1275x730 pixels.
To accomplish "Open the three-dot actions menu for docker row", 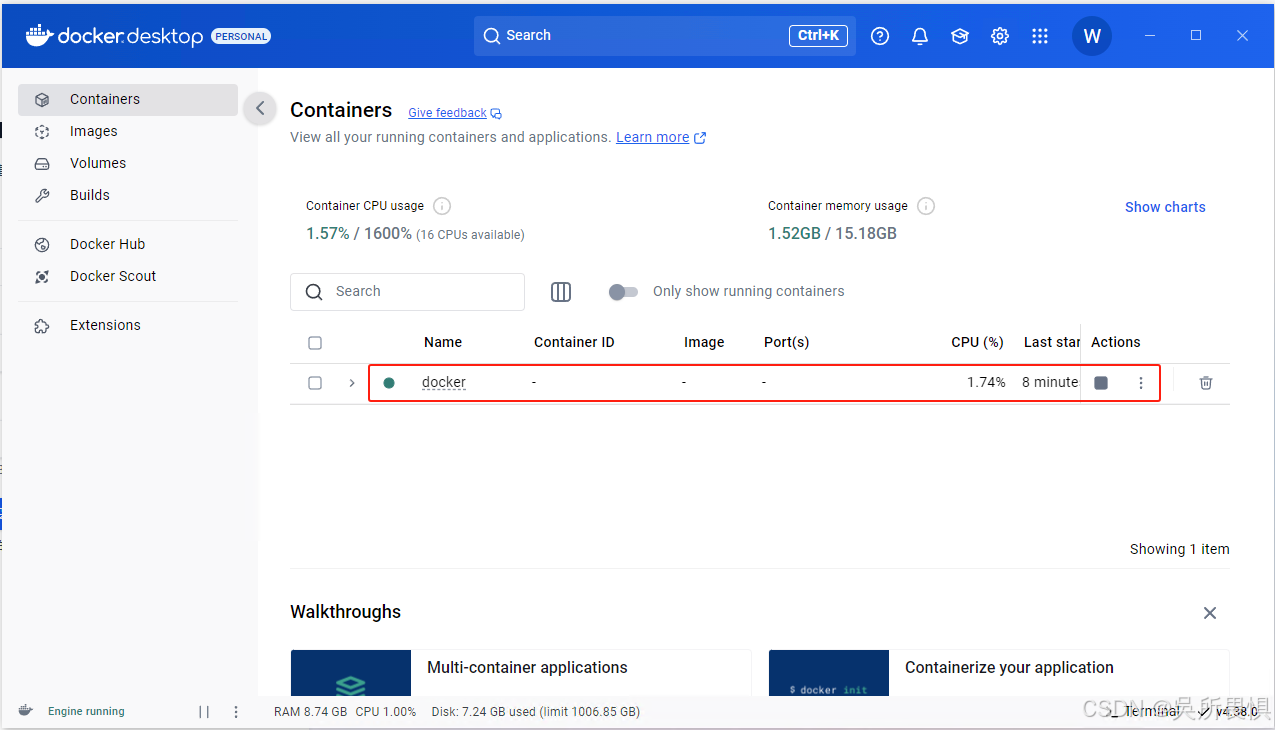I will pos(1141,383).
